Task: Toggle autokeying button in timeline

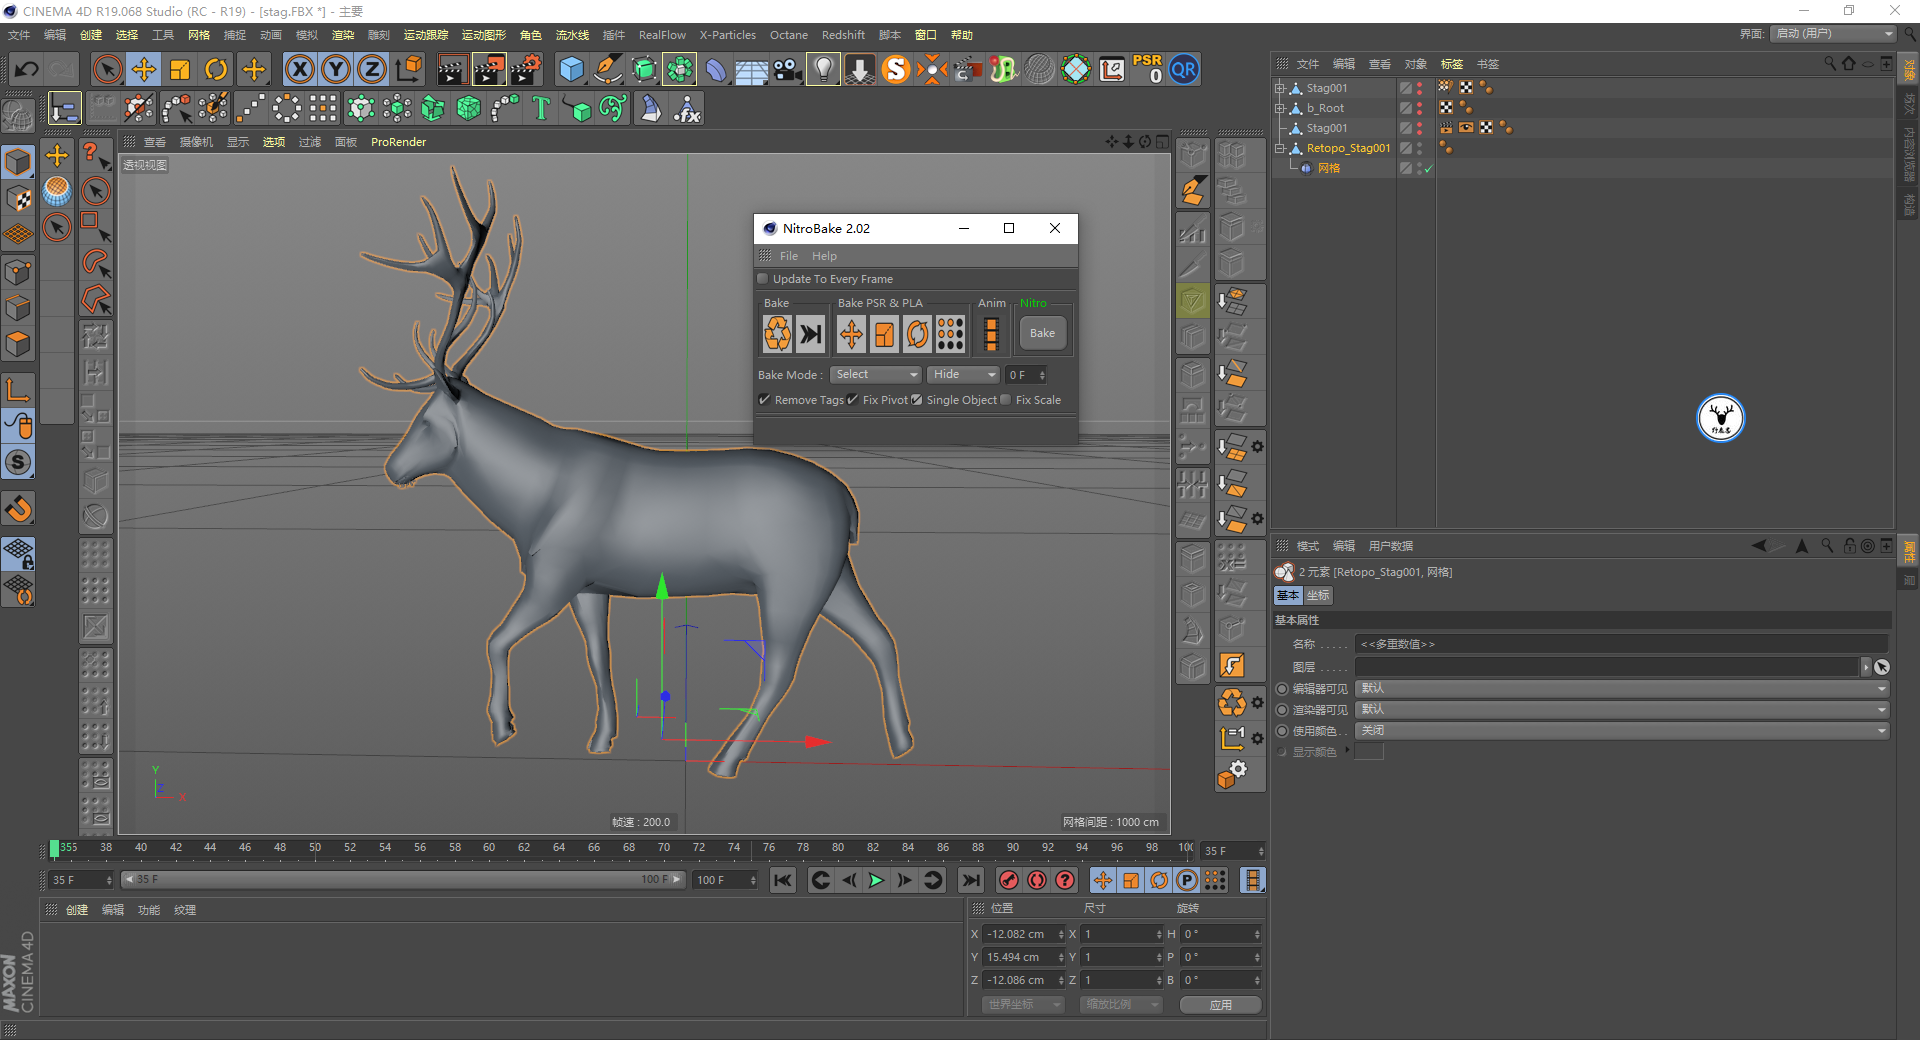Action: 1037,880
